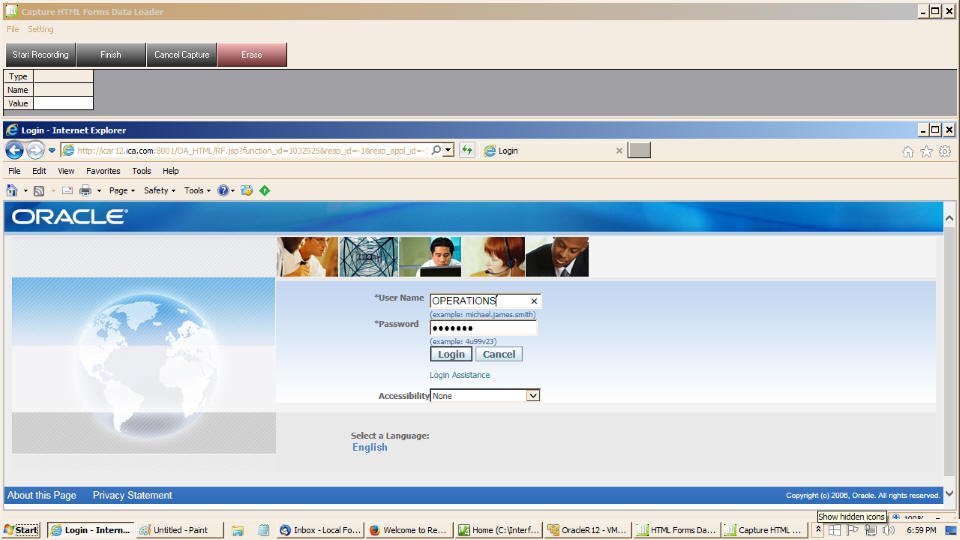This screenshot has width=960, height=540.
Task: Click the green diamond toolbar icon
Action: [x=264, y=191]
